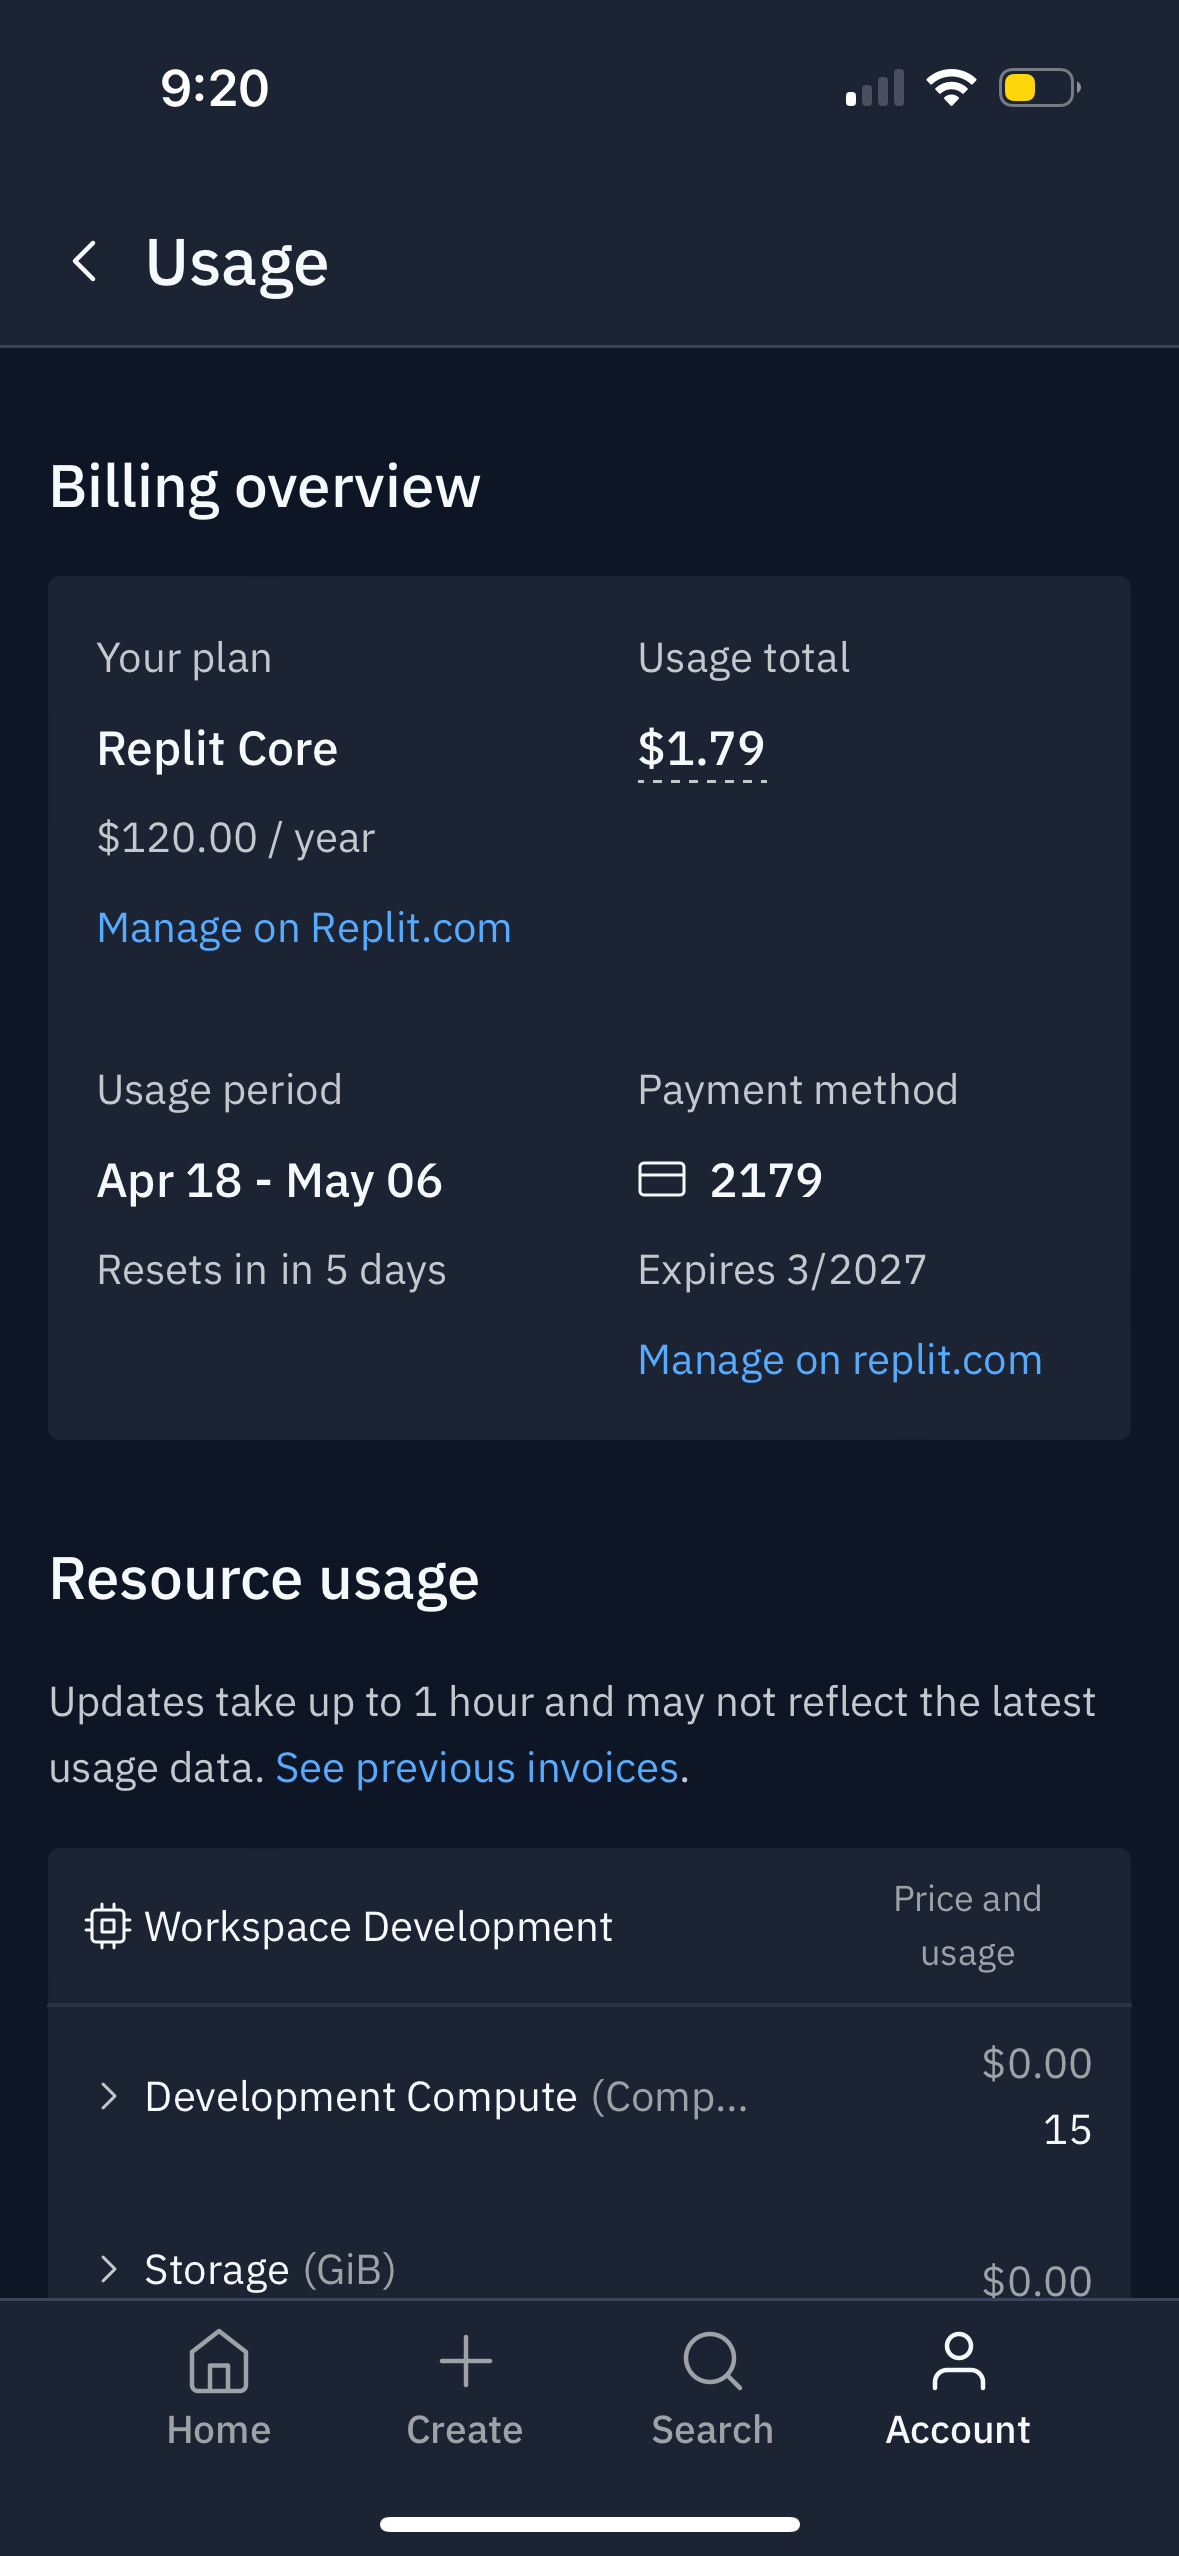
Task: Tap the $1.79 usage total
Action: coord(702,749)
